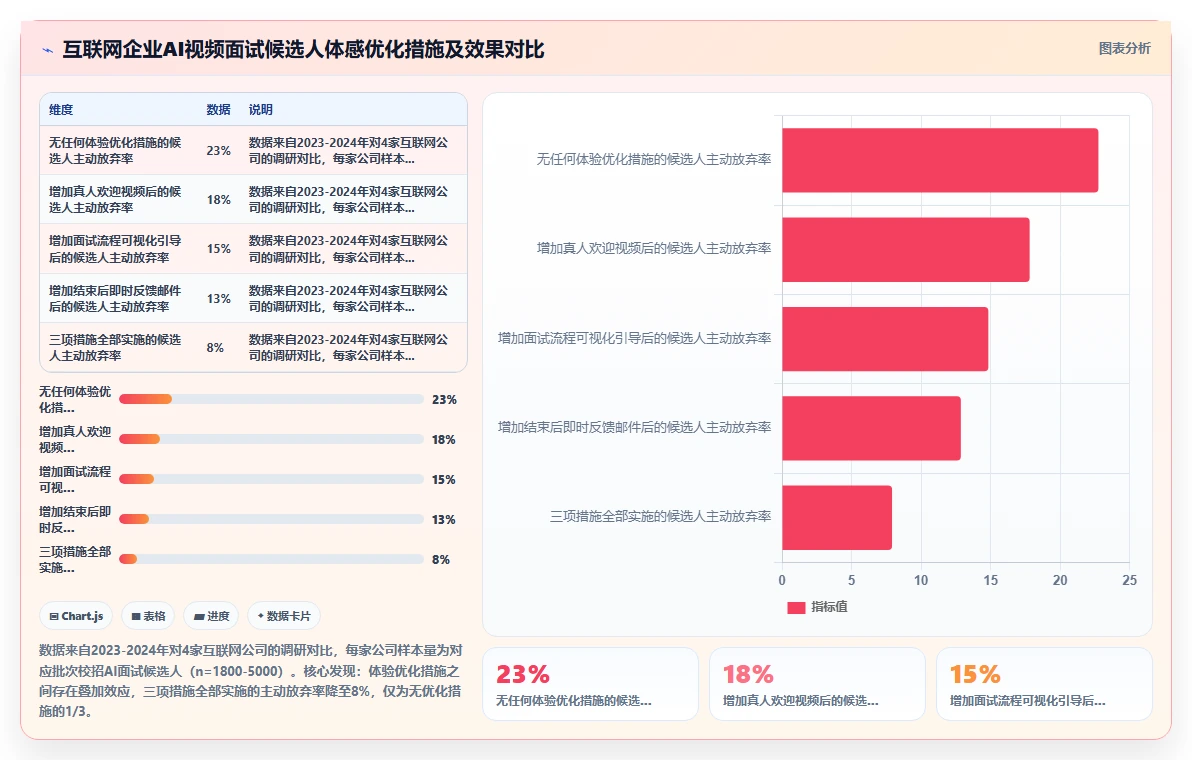Image resolution: width=1192 pixels, height=760 pixels.
Task: Click the 18% progress bar
Action: [x=271, y=439]
